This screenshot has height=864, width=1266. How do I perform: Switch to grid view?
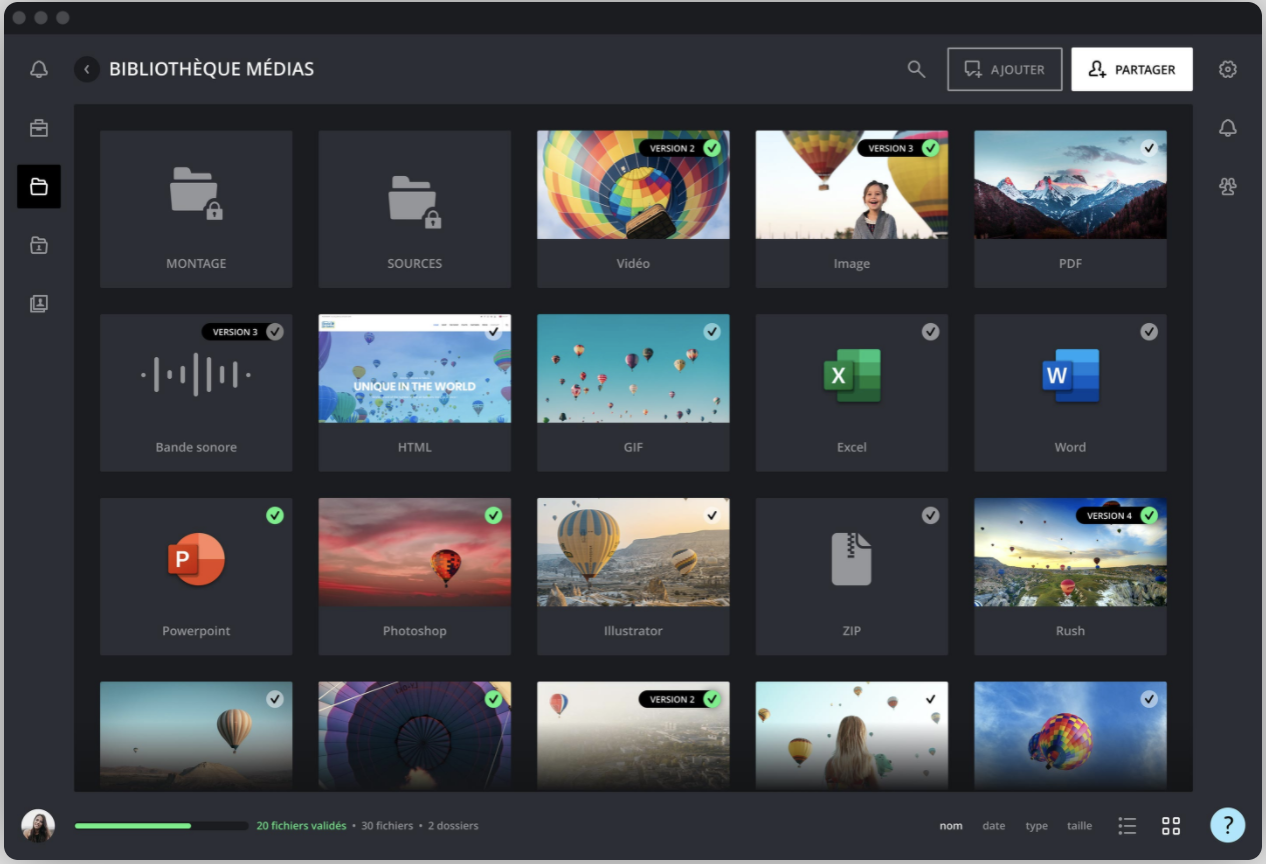click(1171, 826)
